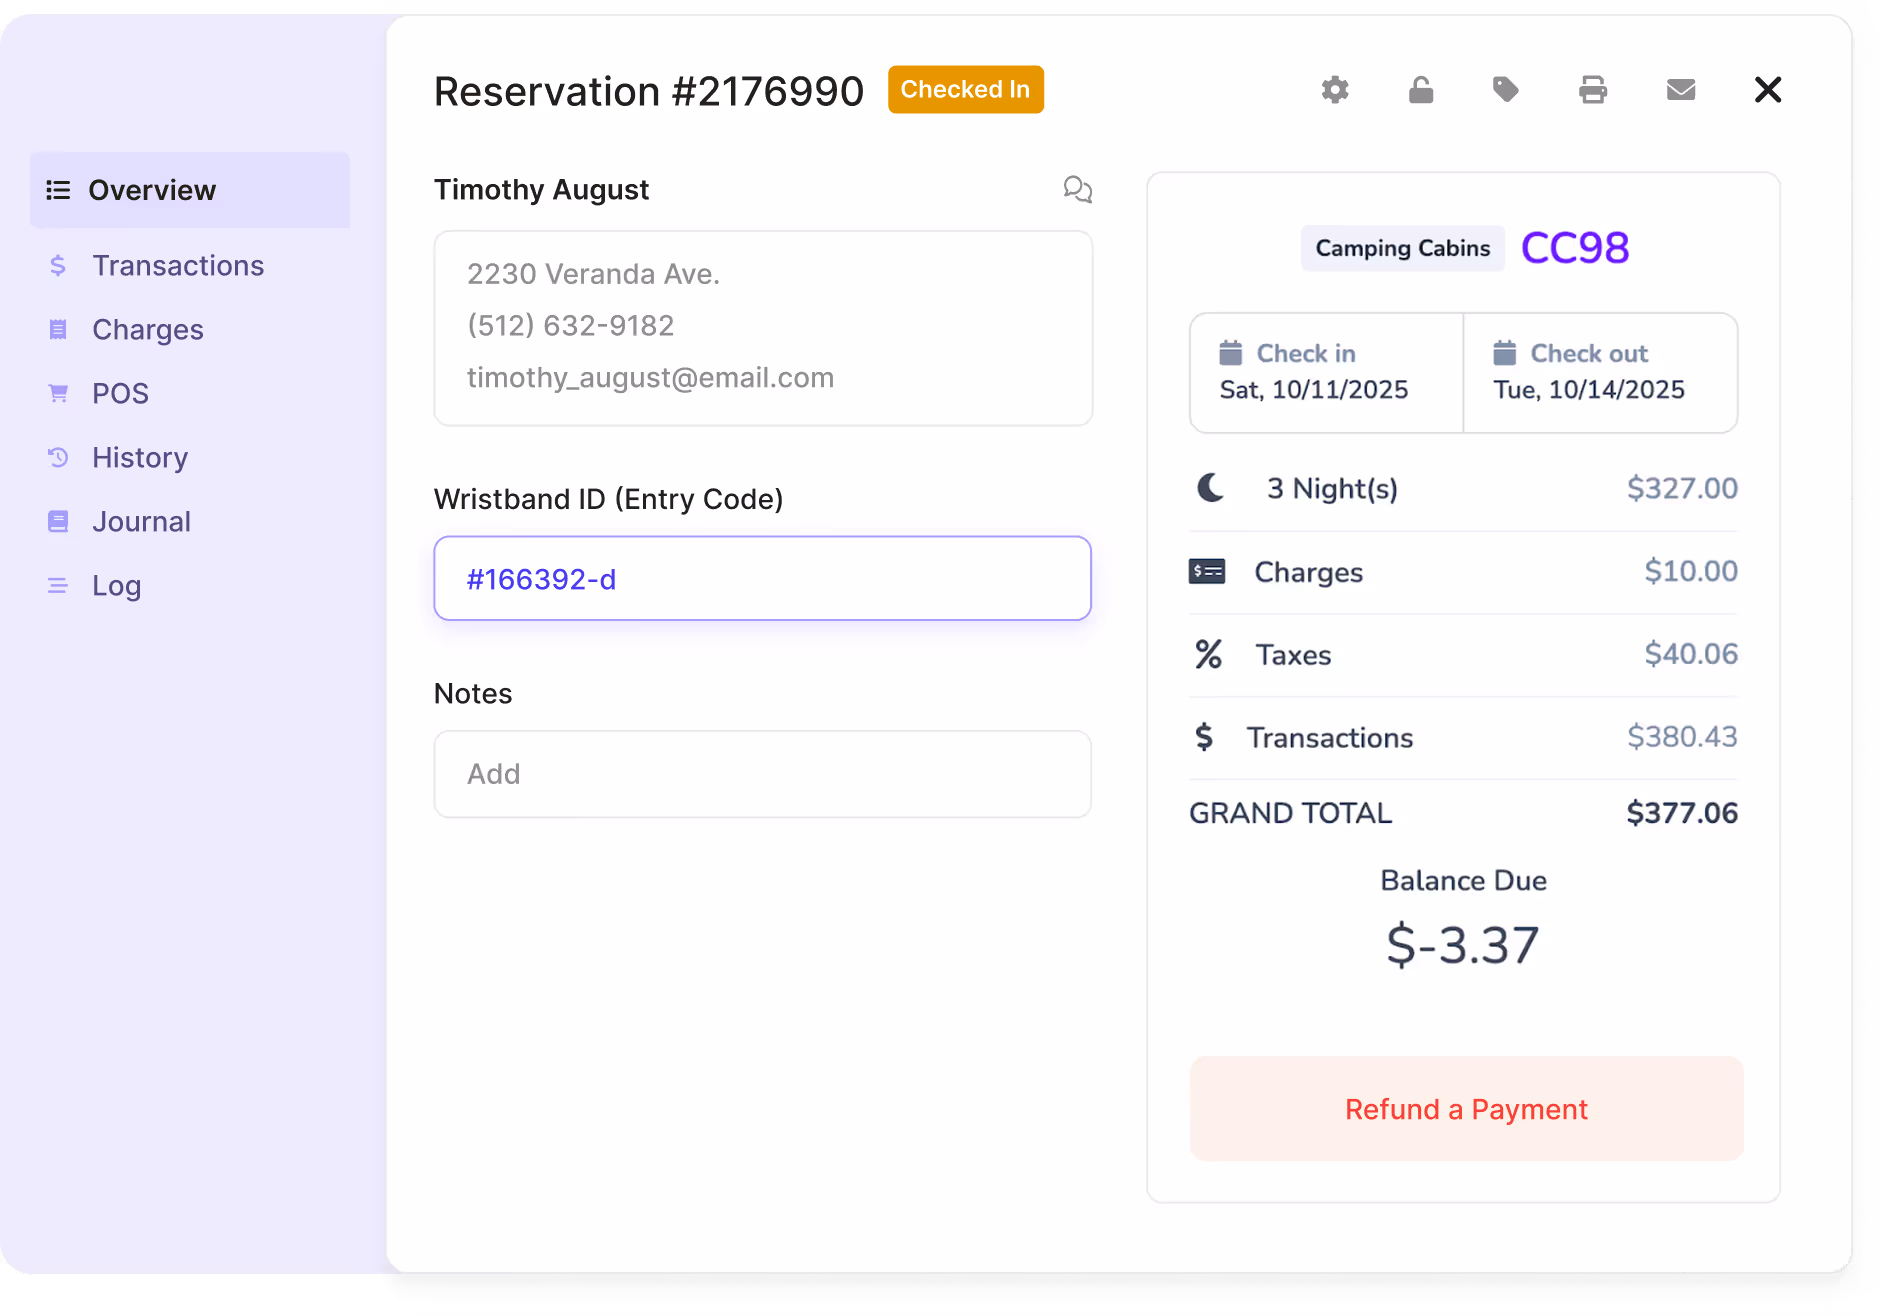This screenshot has width=1881, height=1316.
Task: Navigate to the POS section
Action: (120, 393)
